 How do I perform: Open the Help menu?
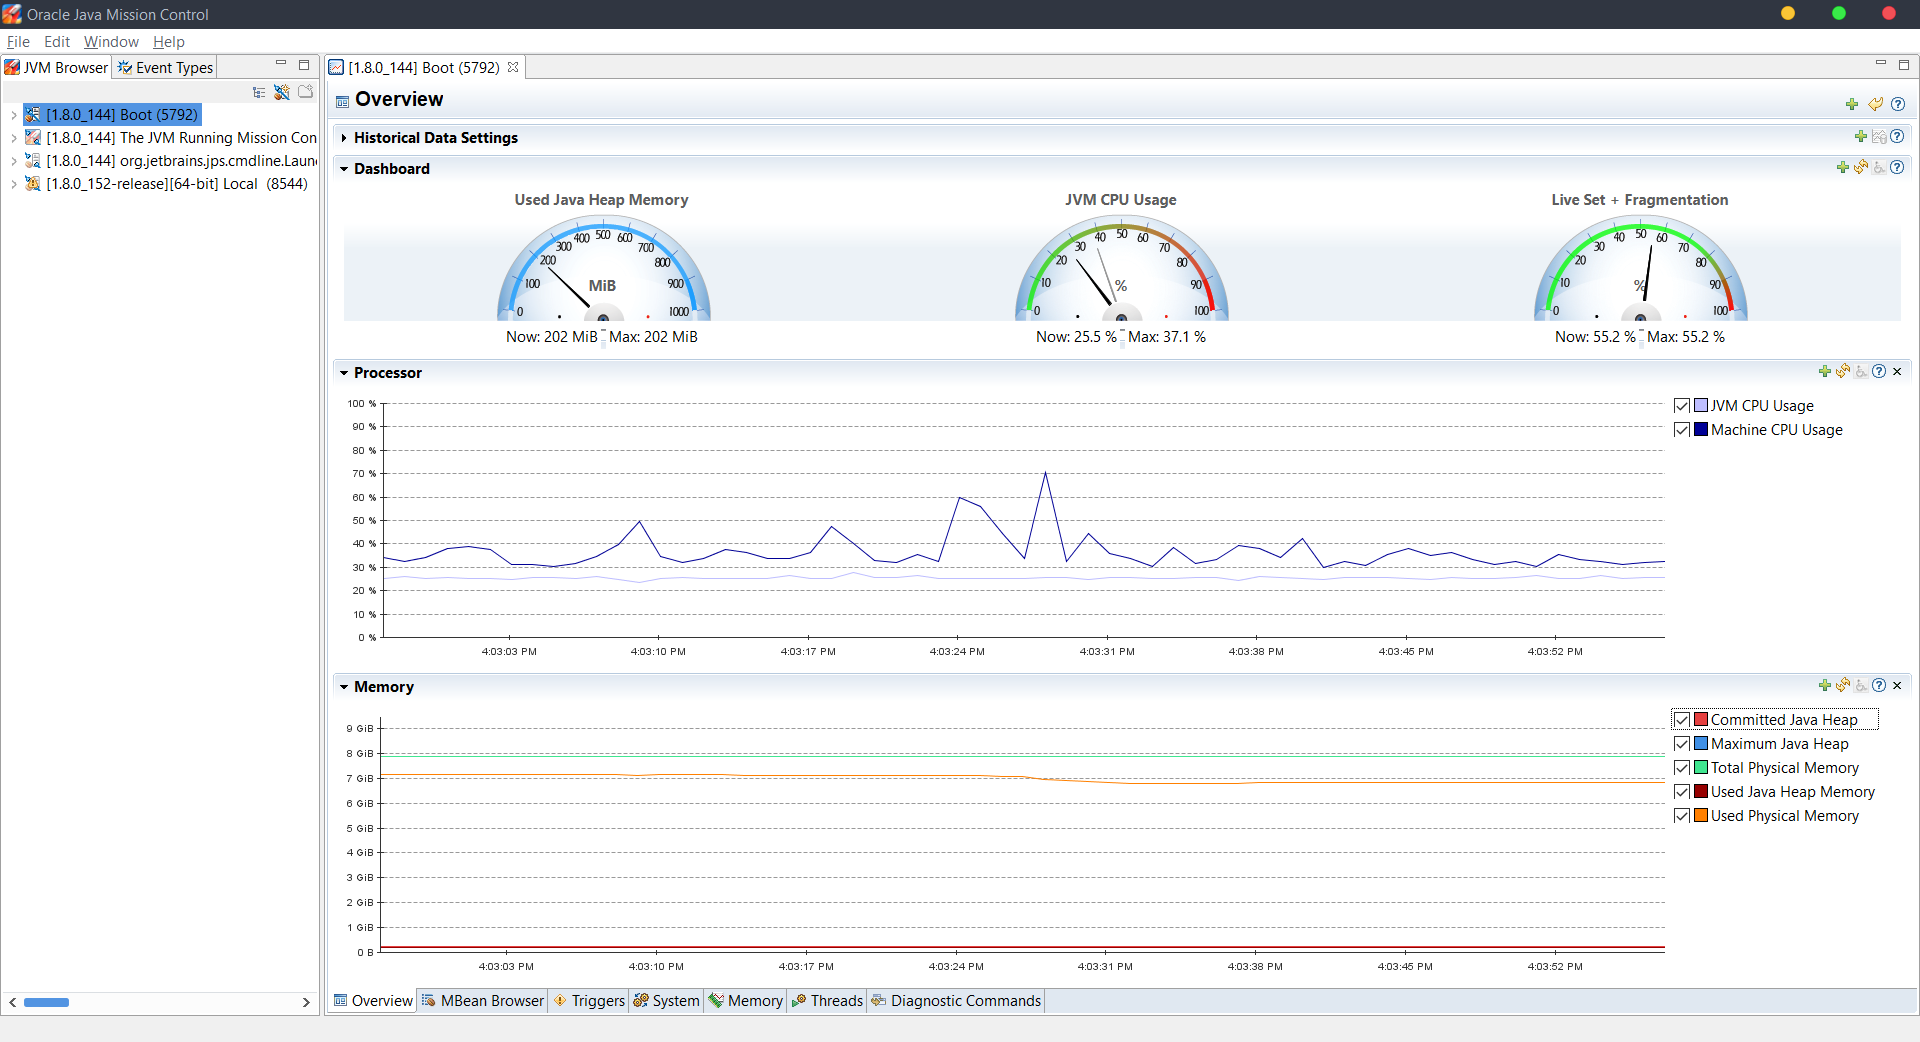pyautogui.click(x=169, y=42)
